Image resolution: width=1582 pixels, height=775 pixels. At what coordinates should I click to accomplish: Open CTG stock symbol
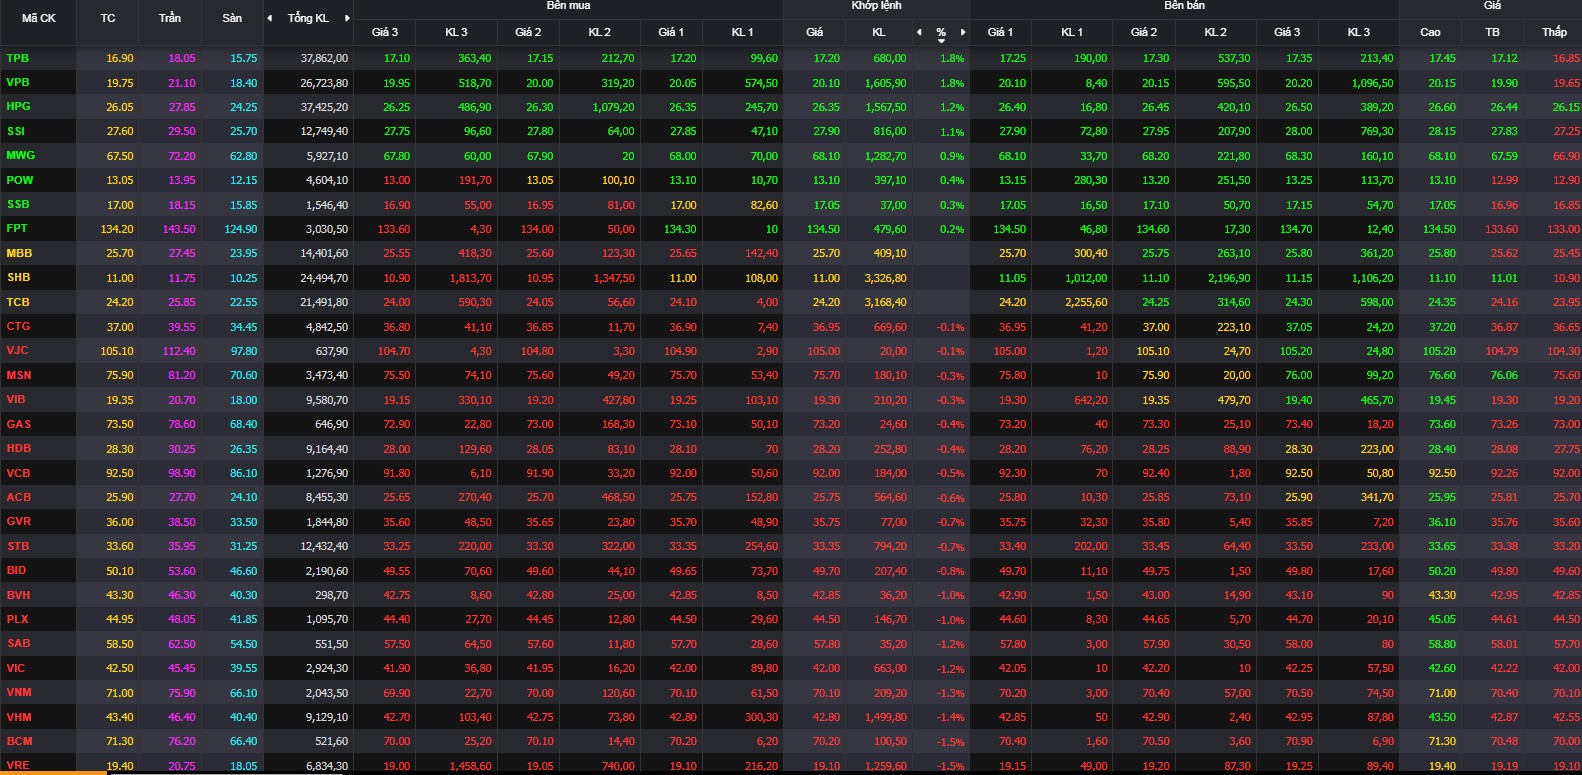pos(18,326)
